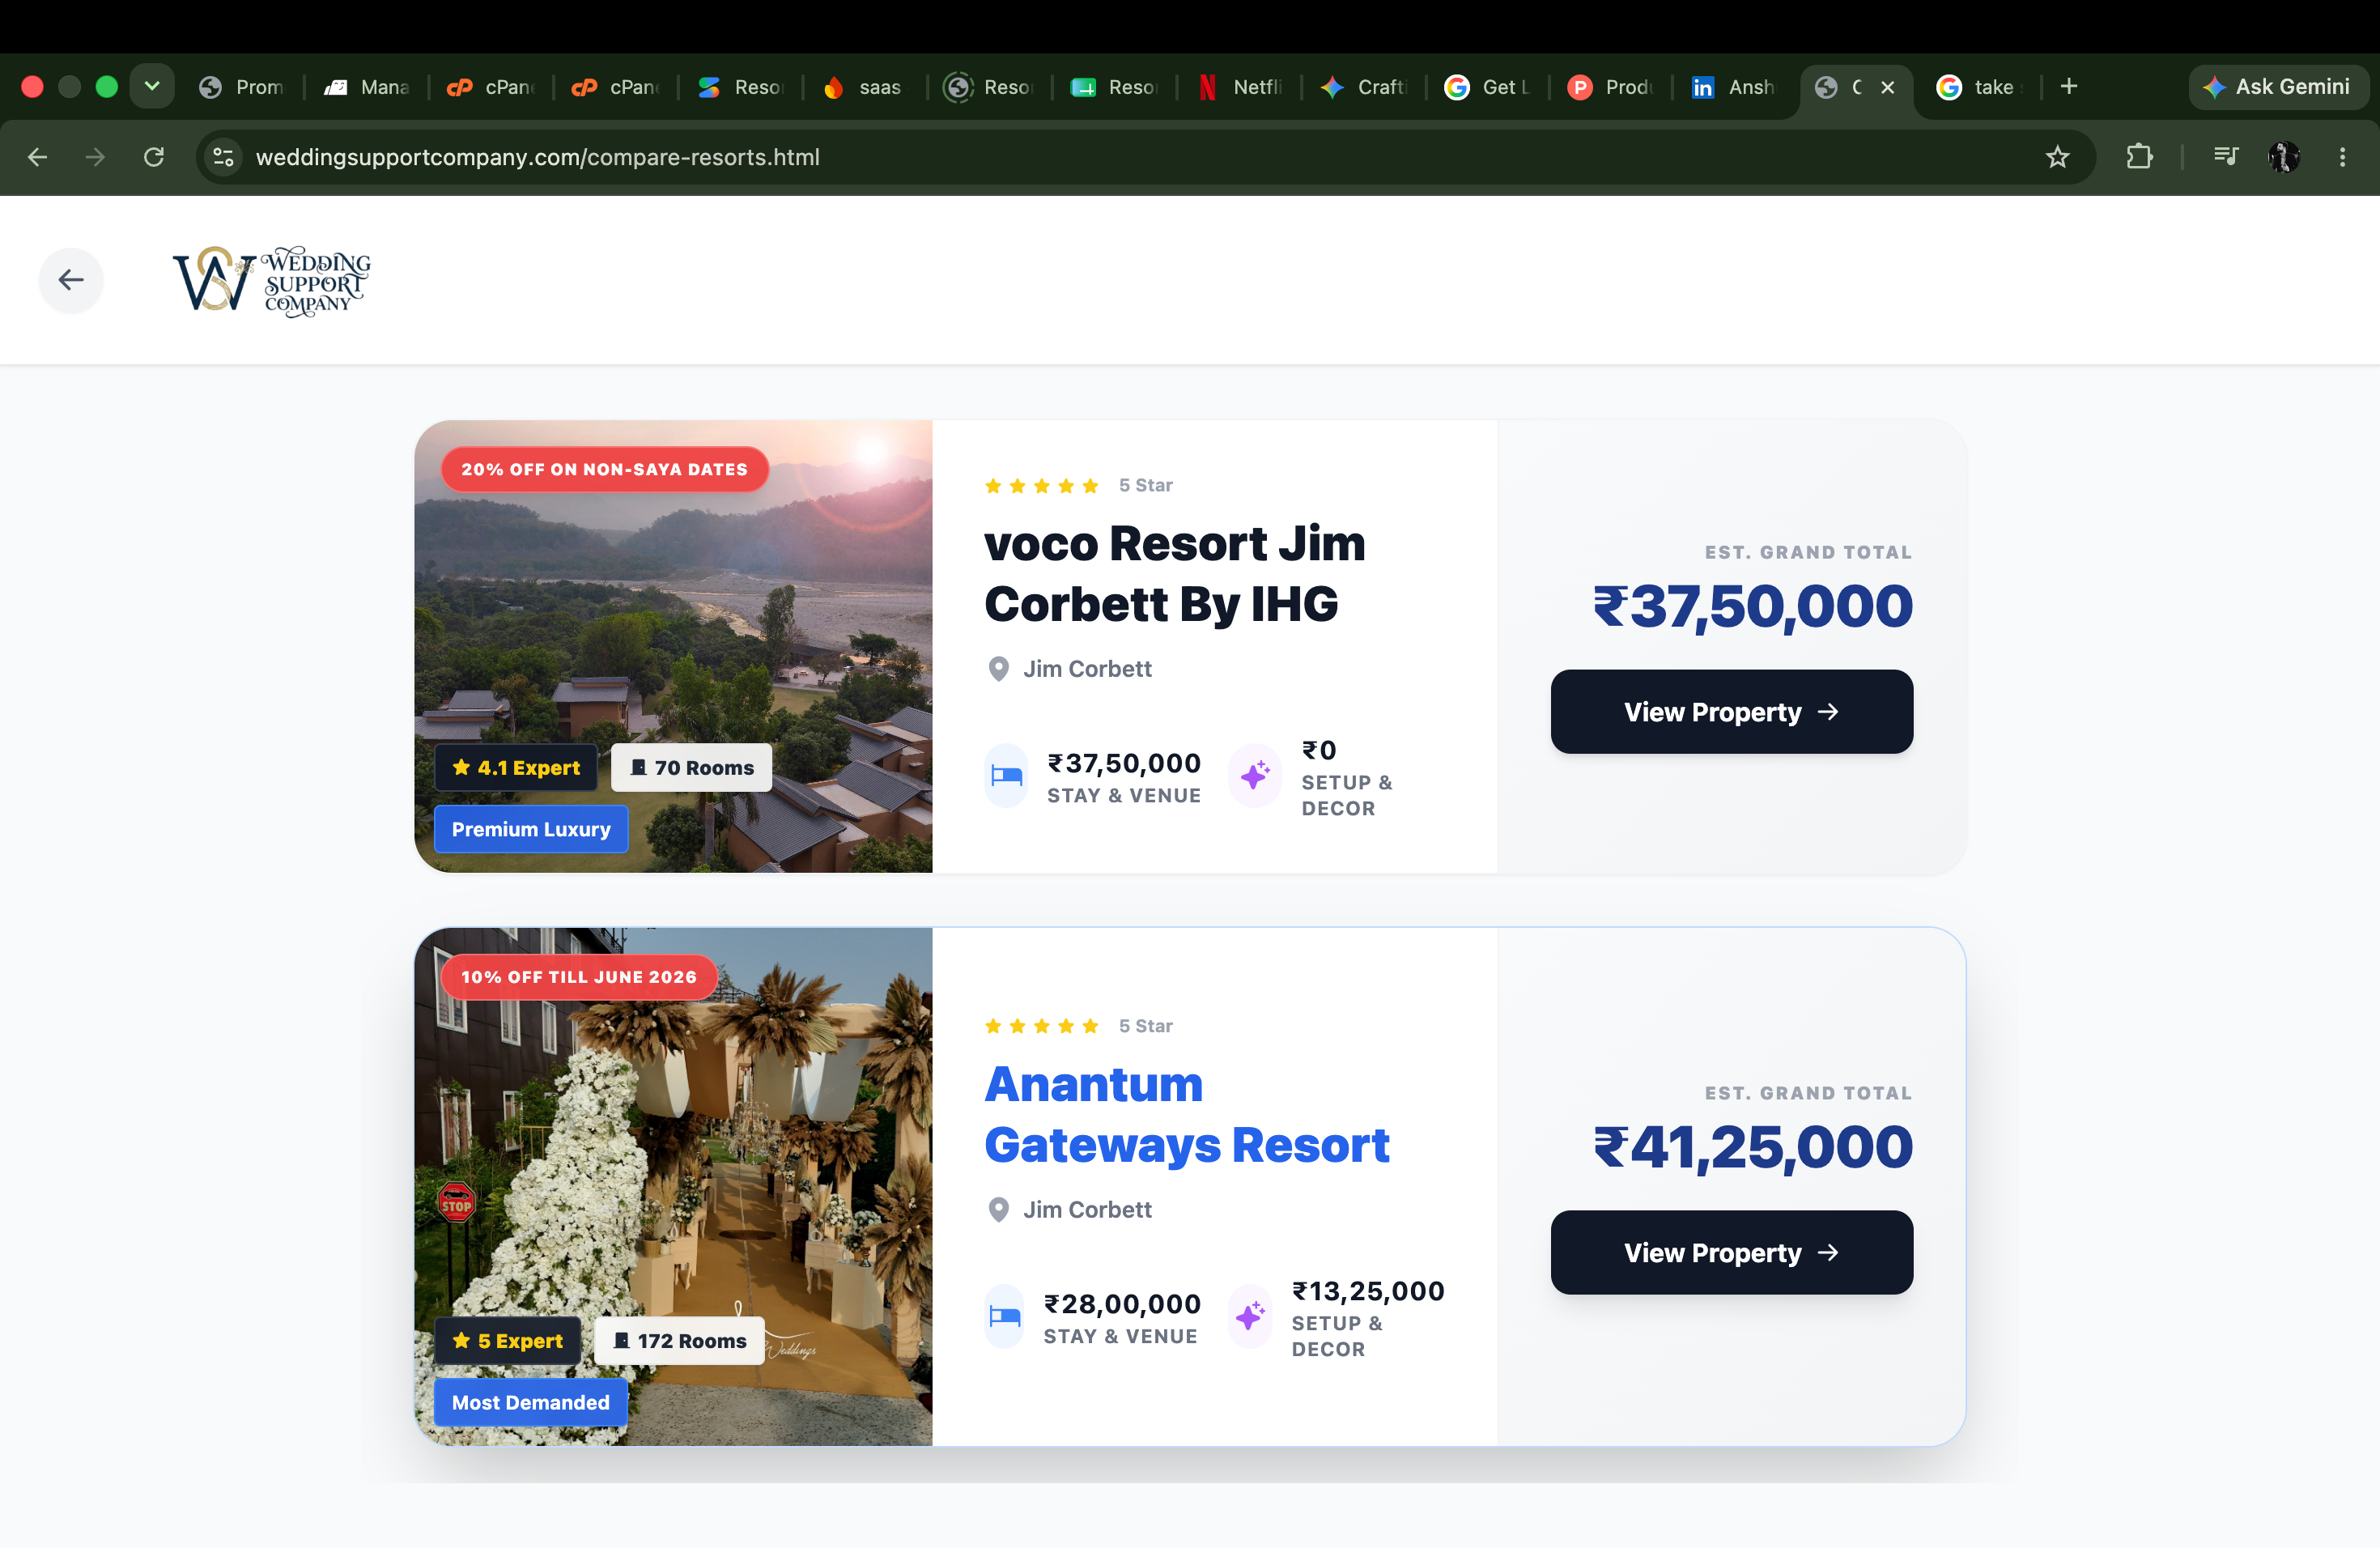Go back using the browser back arrow

tap(38, 157)
